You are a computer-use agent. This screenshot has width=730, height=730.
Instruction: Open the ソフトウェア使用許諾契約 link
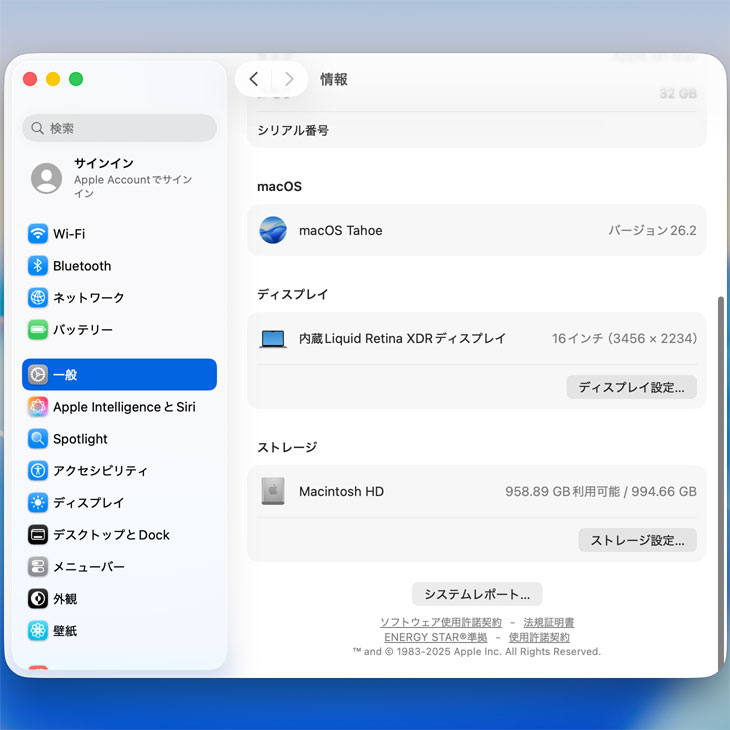[441, 622]
